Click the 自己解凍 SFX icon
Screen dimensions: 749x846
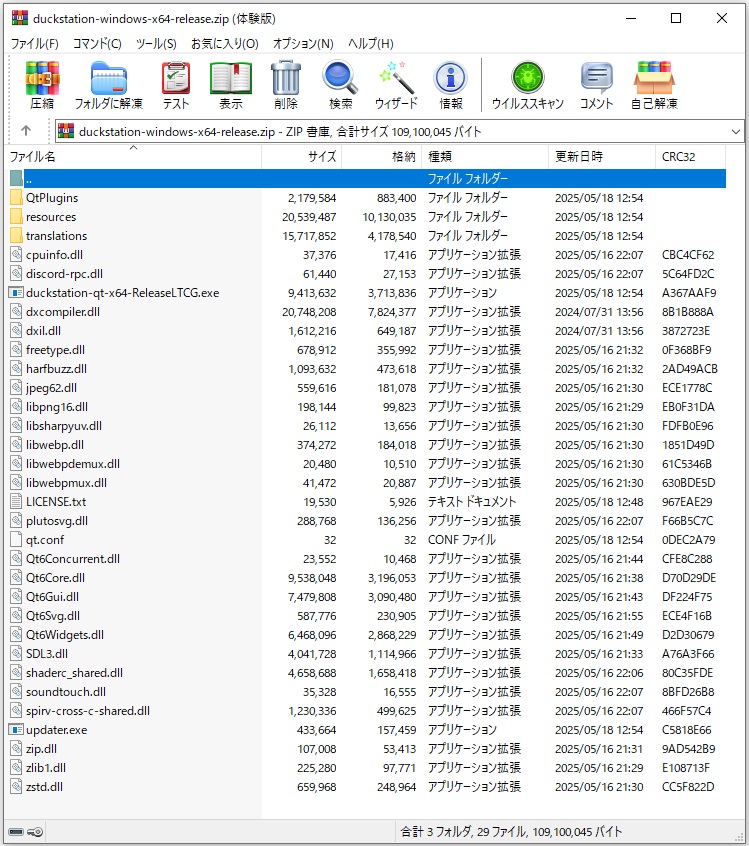coord(654,78)
